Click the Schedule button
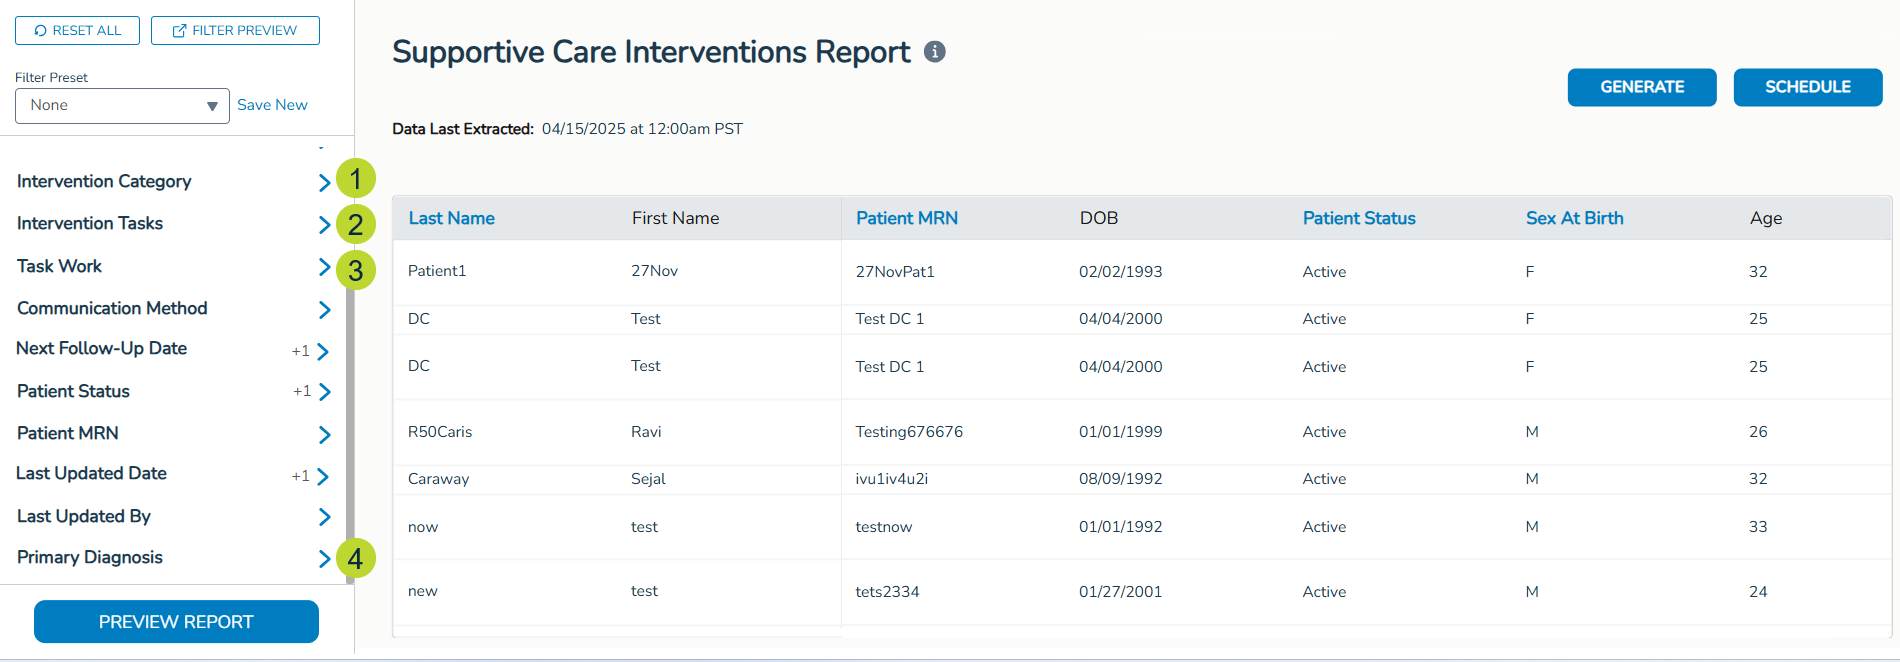Screen dimensions: 1900x662 [x=1807, y=87]
